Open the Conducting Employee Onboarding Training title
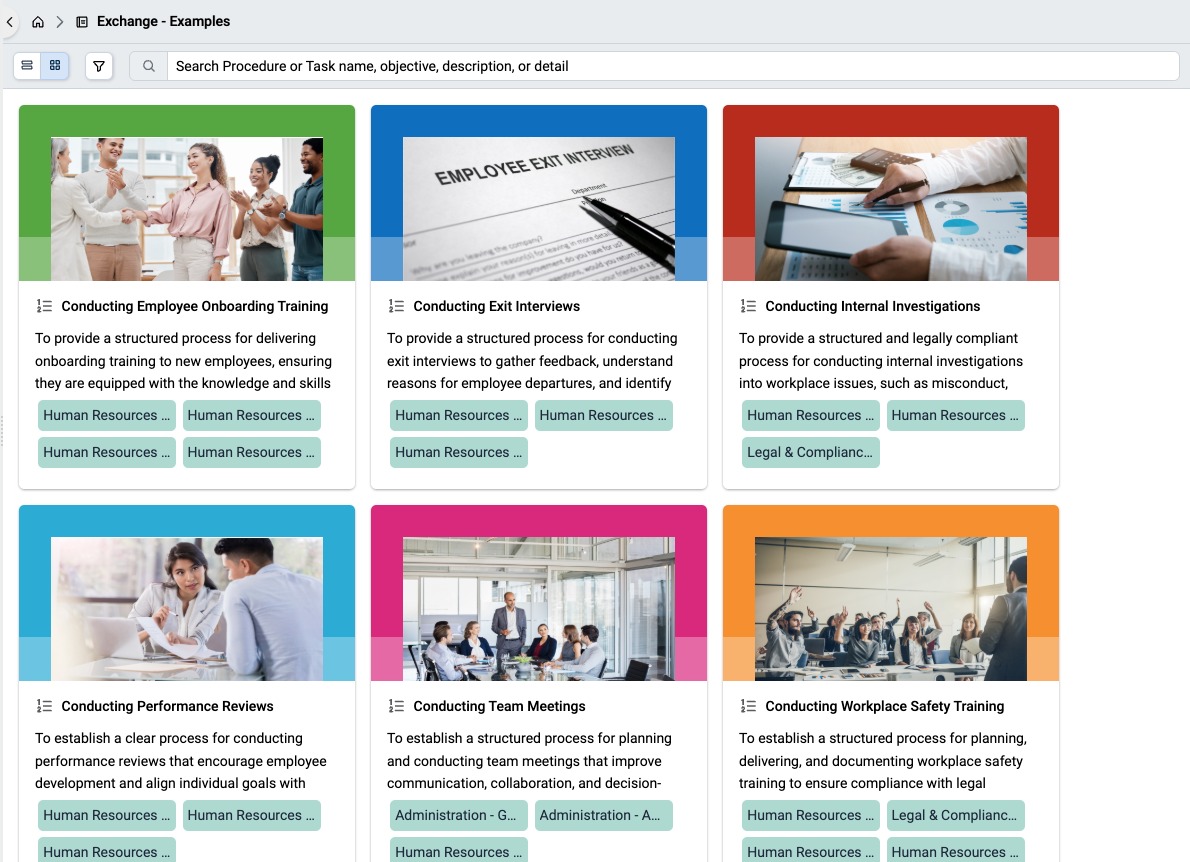1190x862 pixels. coord(195,306)
